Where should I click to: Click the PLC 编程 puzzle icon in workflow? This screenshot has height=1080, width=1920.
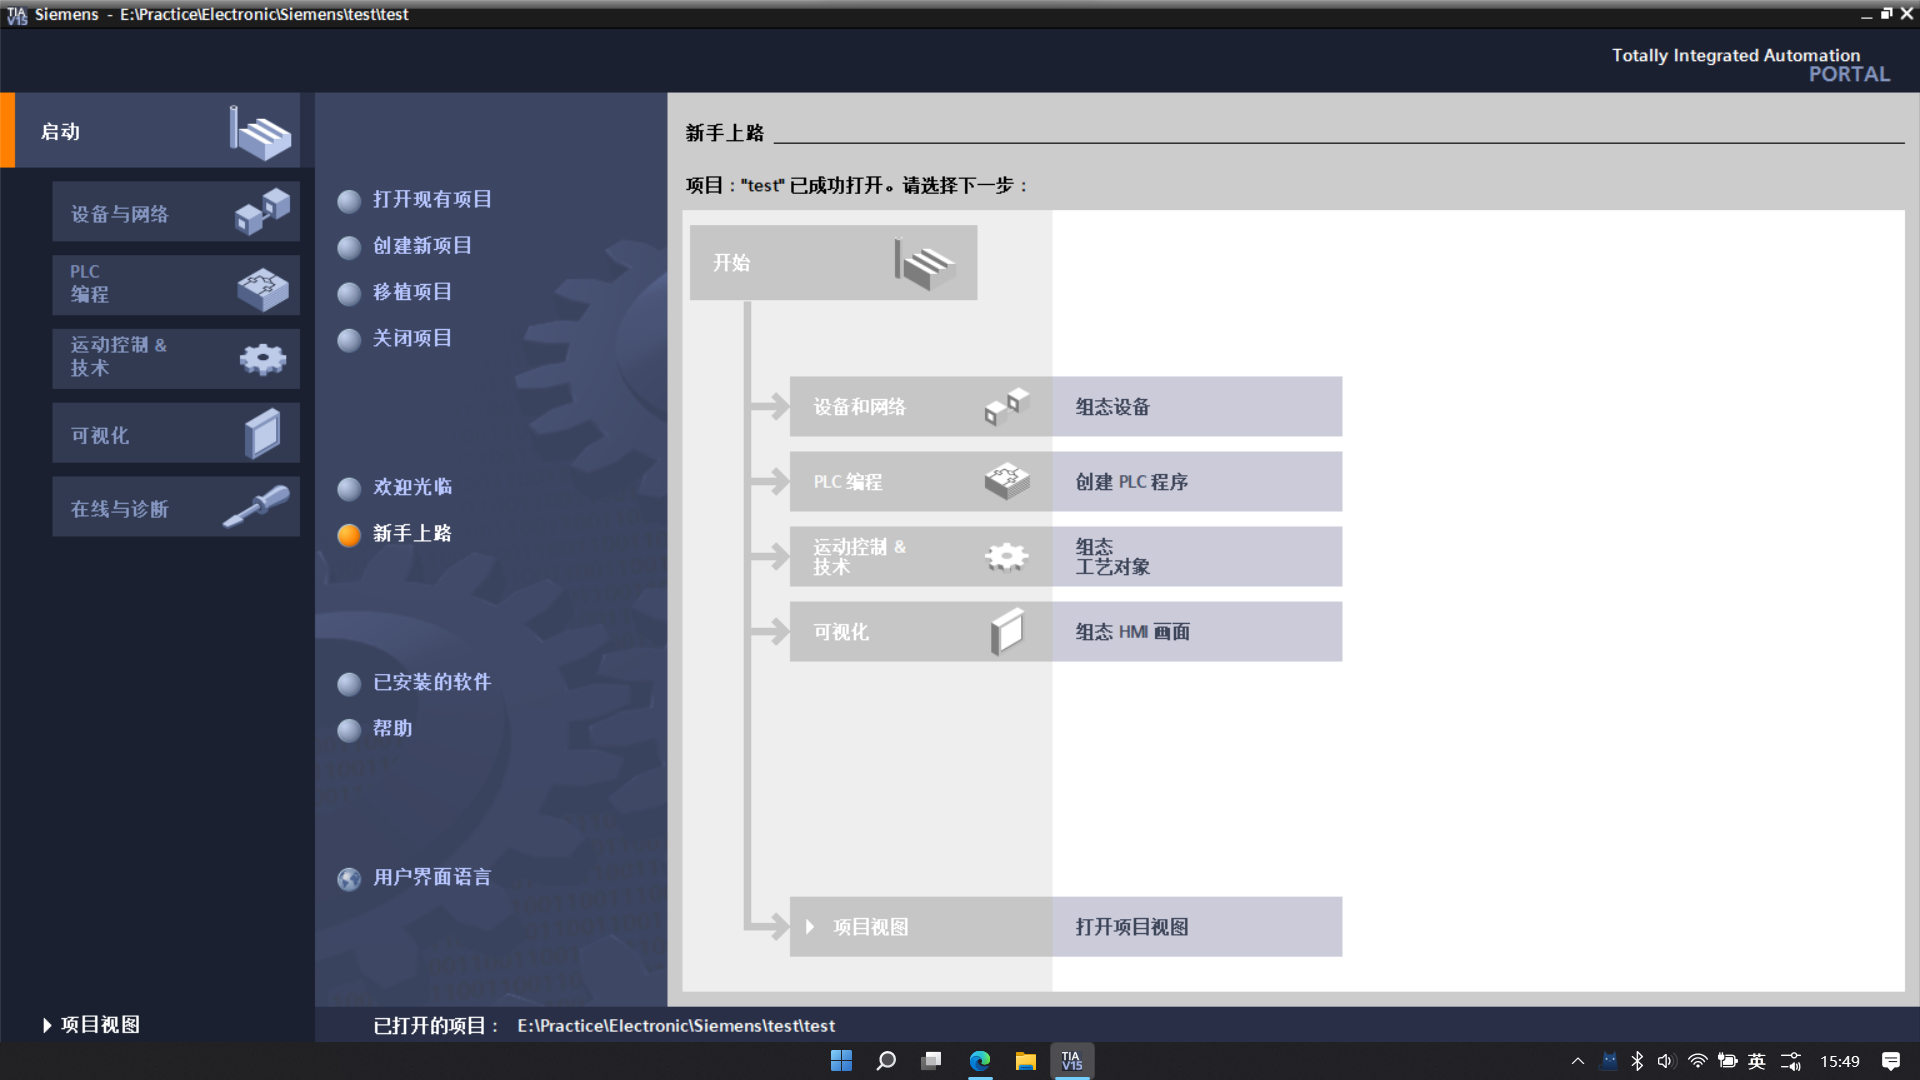(1007, 481)
